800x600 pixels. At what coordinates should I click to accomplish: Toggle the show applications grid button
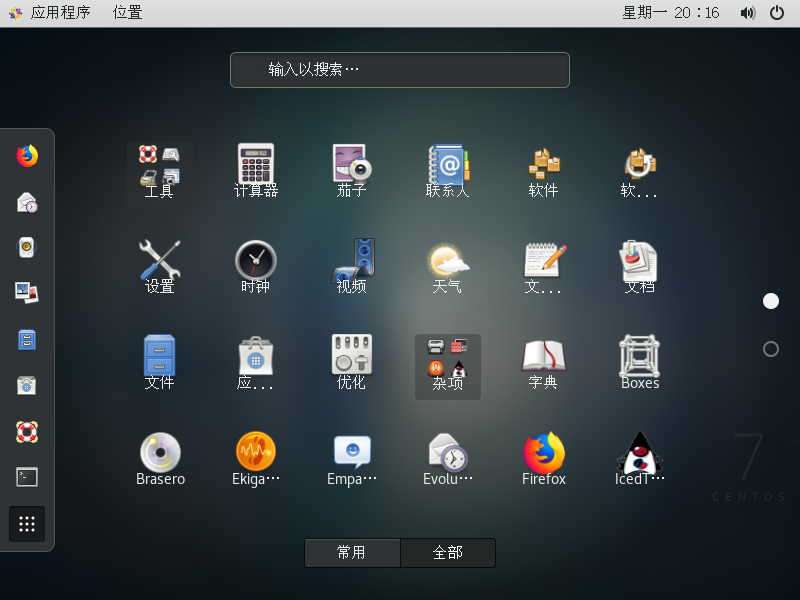point(27,524)
